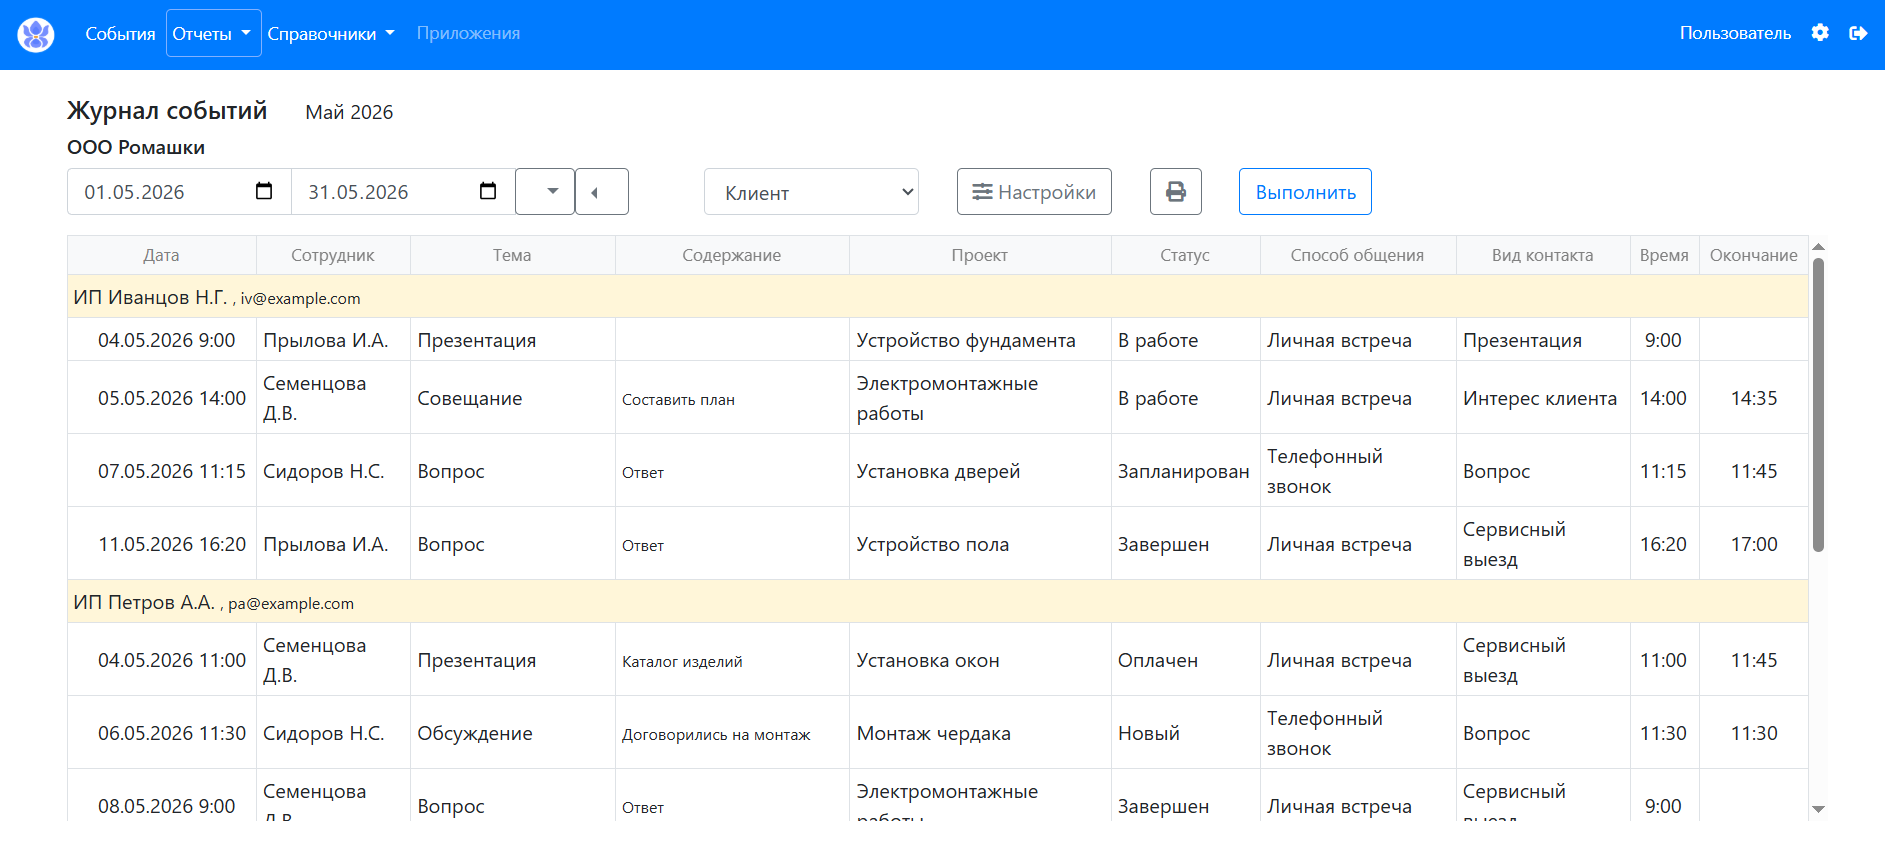This screenshot has width=1885, height=853.
Task: Go to the События page
Action: click(x=120, y=33)
